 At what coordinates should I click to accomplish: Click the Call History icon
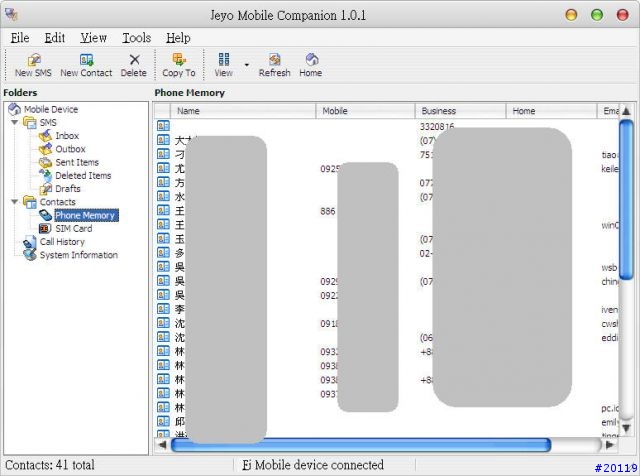[x=30, y=242]
